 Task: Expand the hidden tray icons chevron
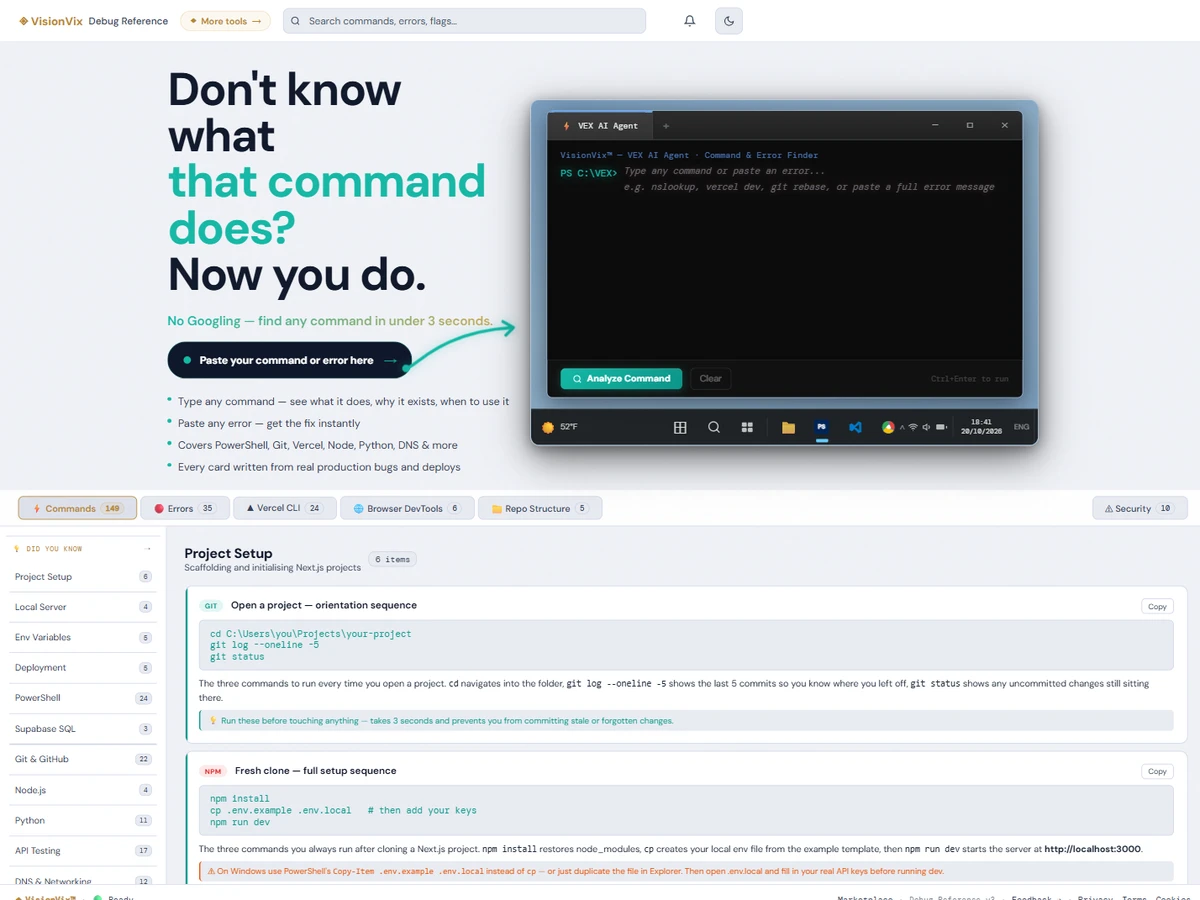(901, 427)
